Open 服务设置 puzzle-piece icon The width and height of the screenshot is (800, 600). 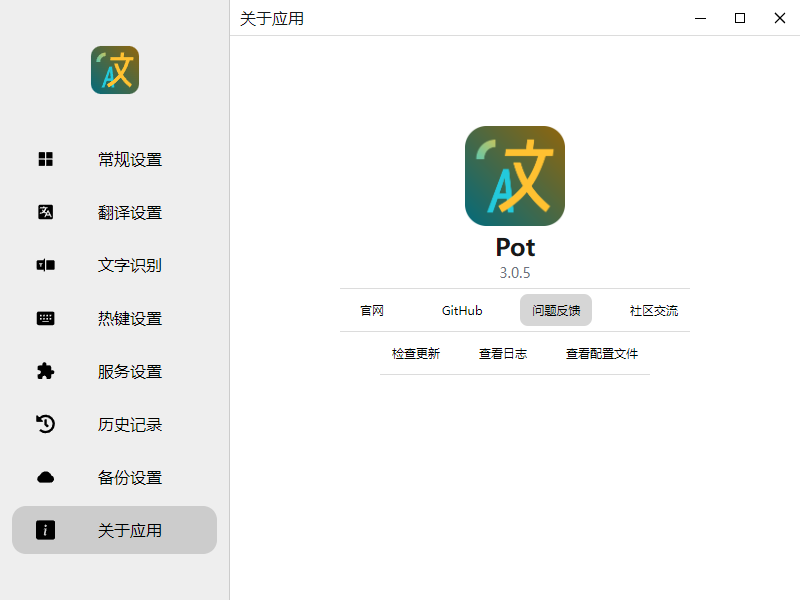point(45,371)
